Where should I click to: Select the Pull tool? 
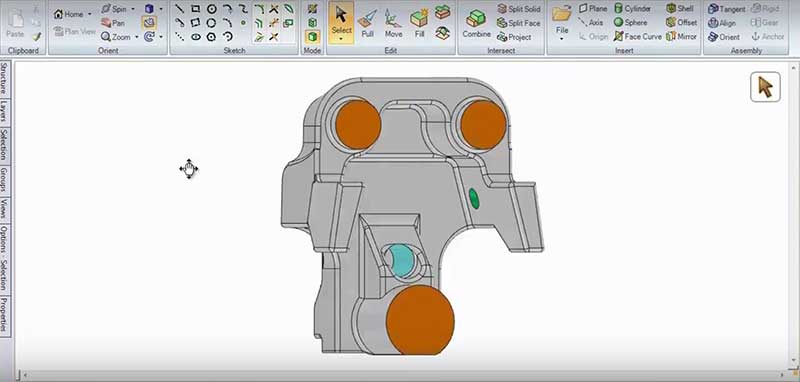click(x=367, y=23)
